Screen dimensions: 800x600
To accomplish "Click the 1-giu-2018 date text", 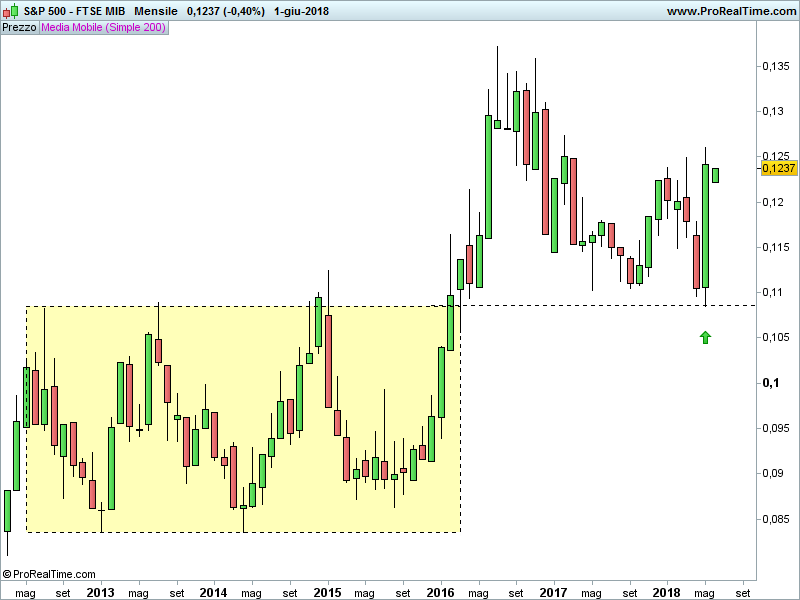I will tap(301, 11).
